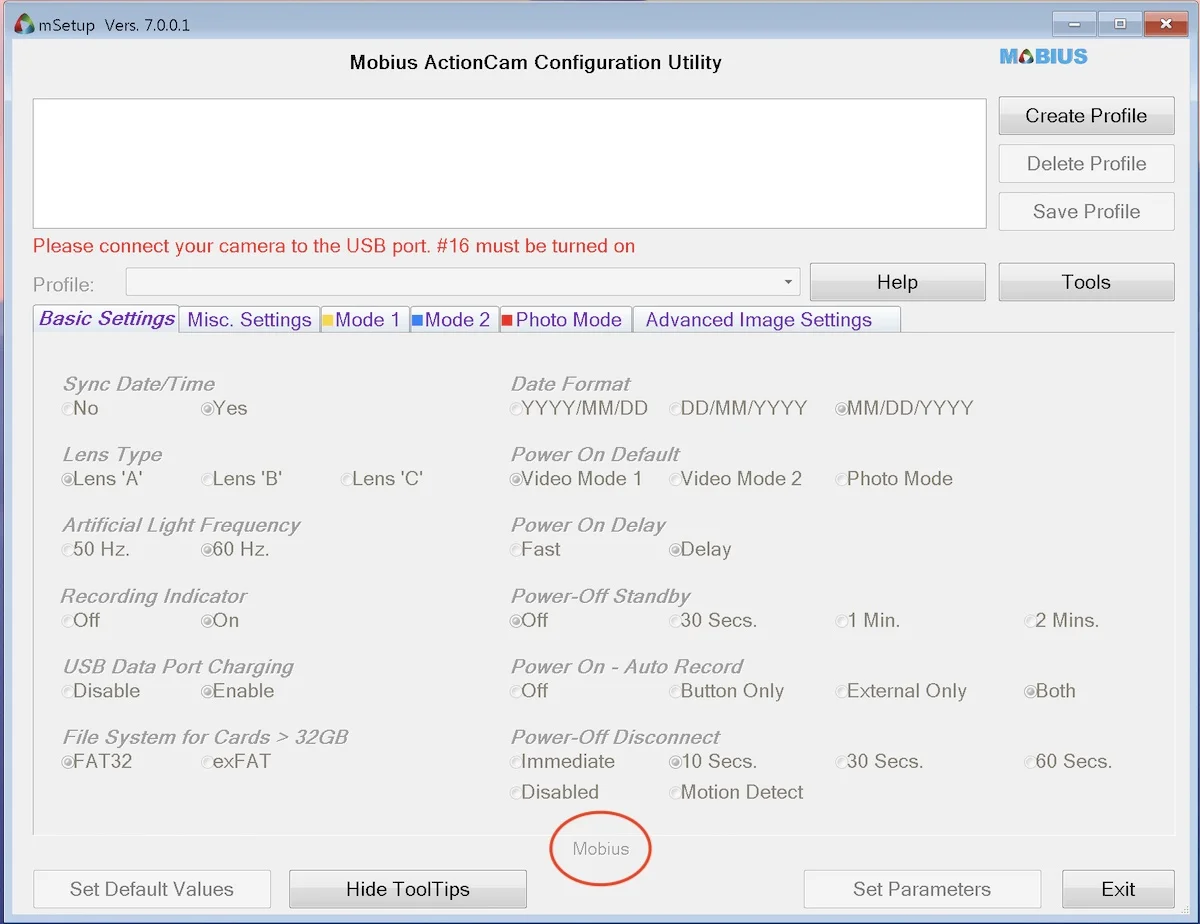Open the Advanced Image Settings tab
The image size is (1200, 924).
[x=767, y=320]
